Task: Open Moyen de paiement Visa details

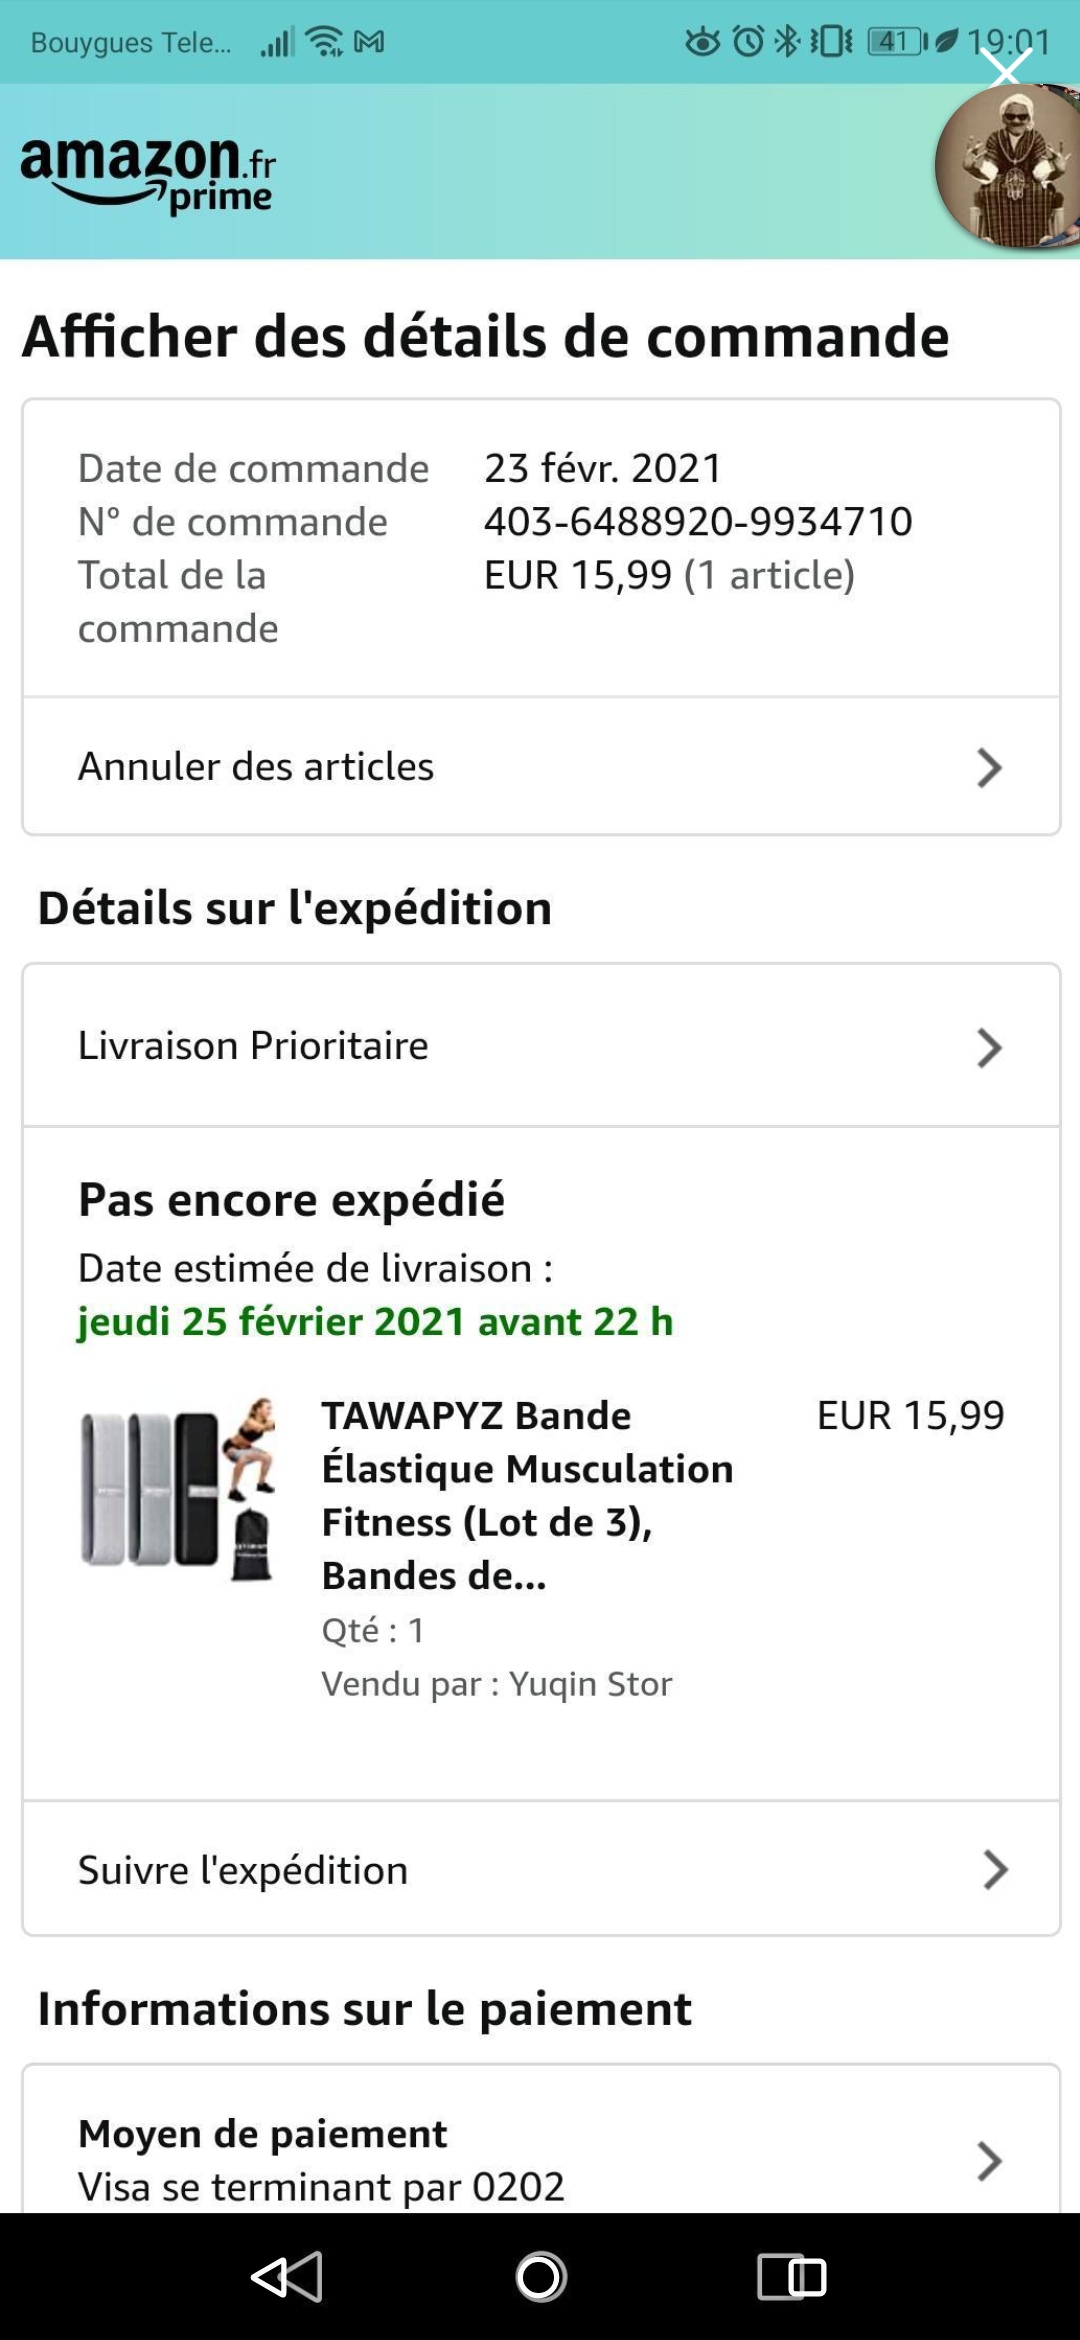Action: 322,2160
